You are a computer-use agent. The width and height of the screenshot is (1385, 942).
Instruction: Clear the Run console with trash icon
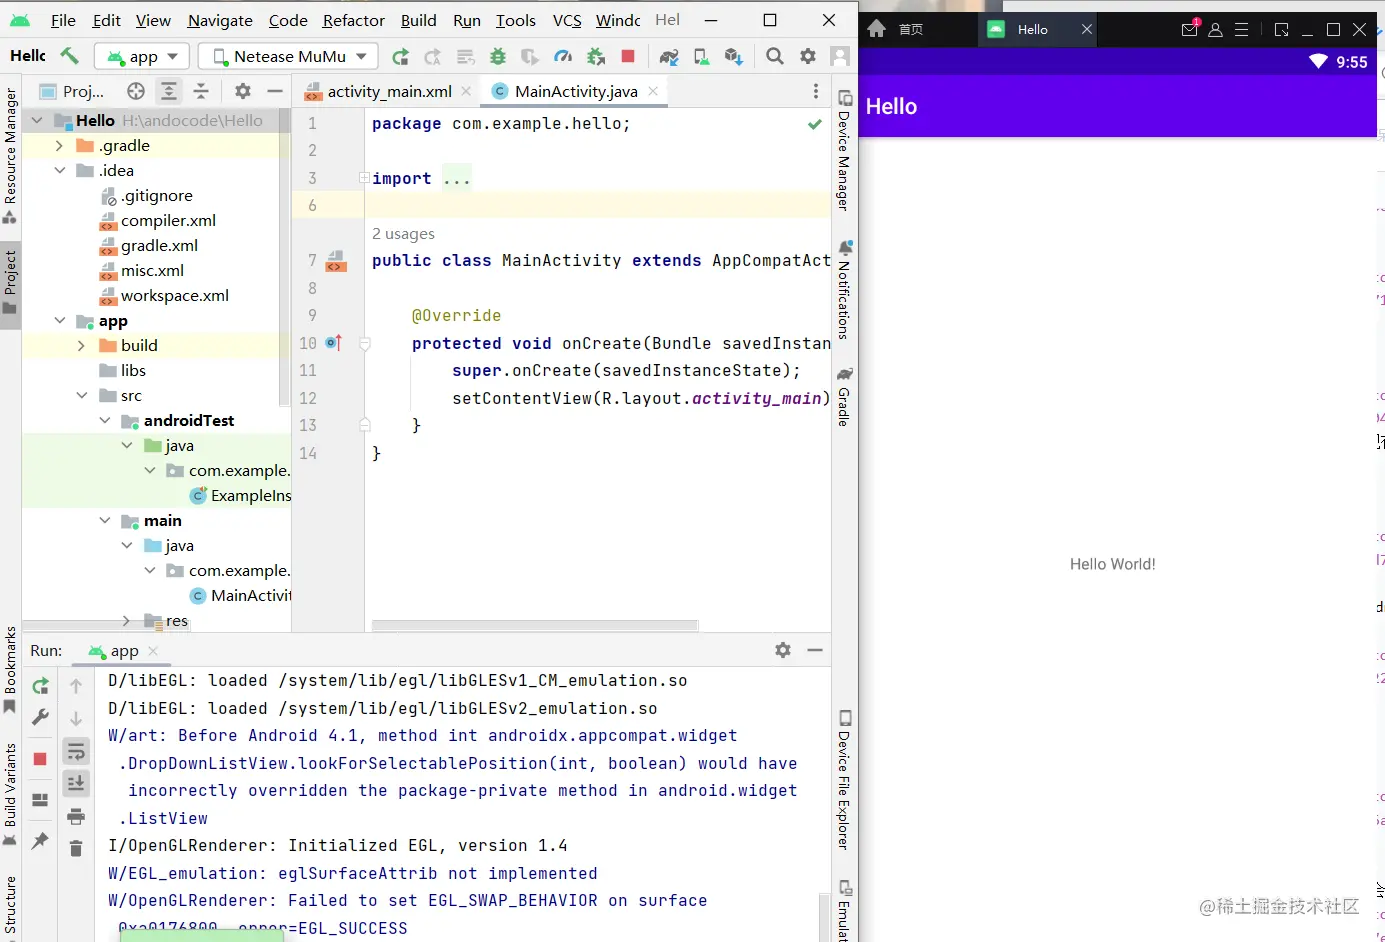click(76, 849)
